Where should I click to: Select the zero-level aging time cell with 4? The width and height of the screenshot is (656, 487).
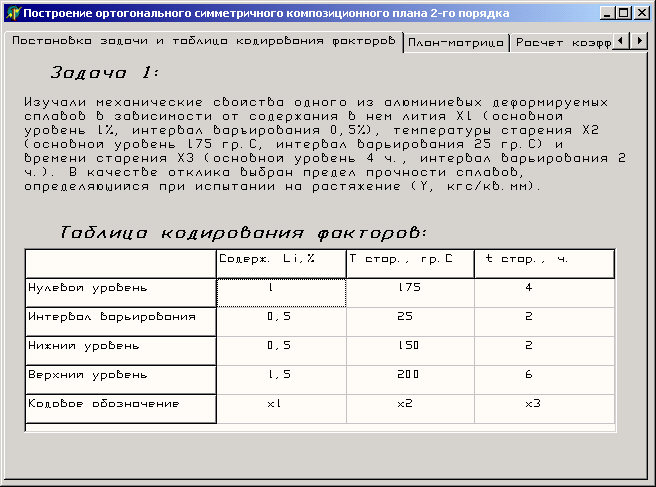(x=545, y=293)
